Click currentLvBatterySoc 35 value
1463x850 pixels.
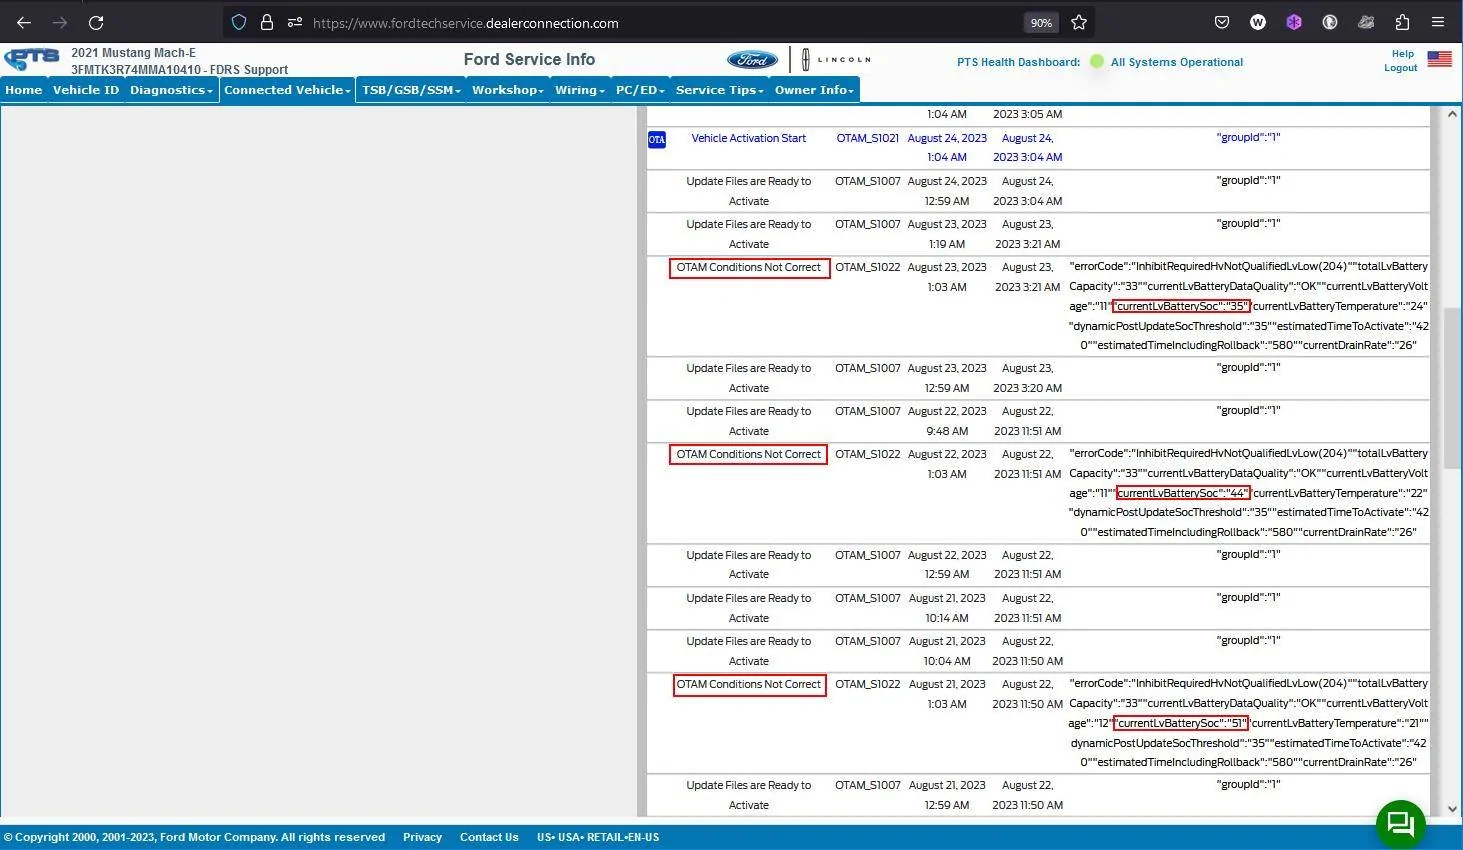point(1181,306)
